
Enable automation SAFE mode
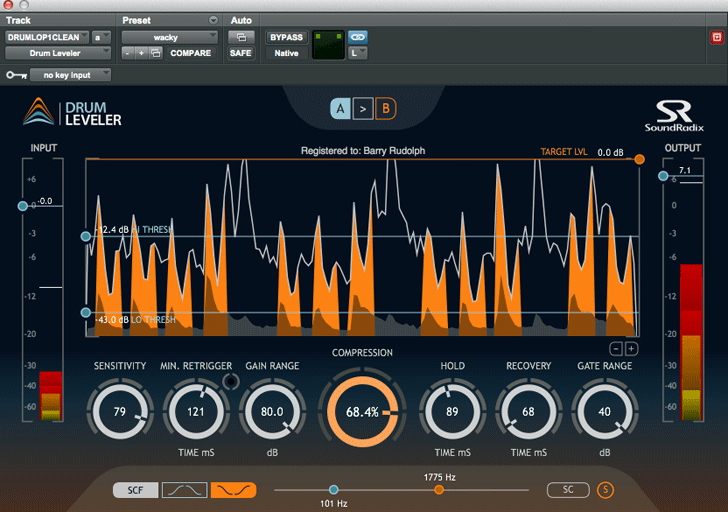click(240, 53)
